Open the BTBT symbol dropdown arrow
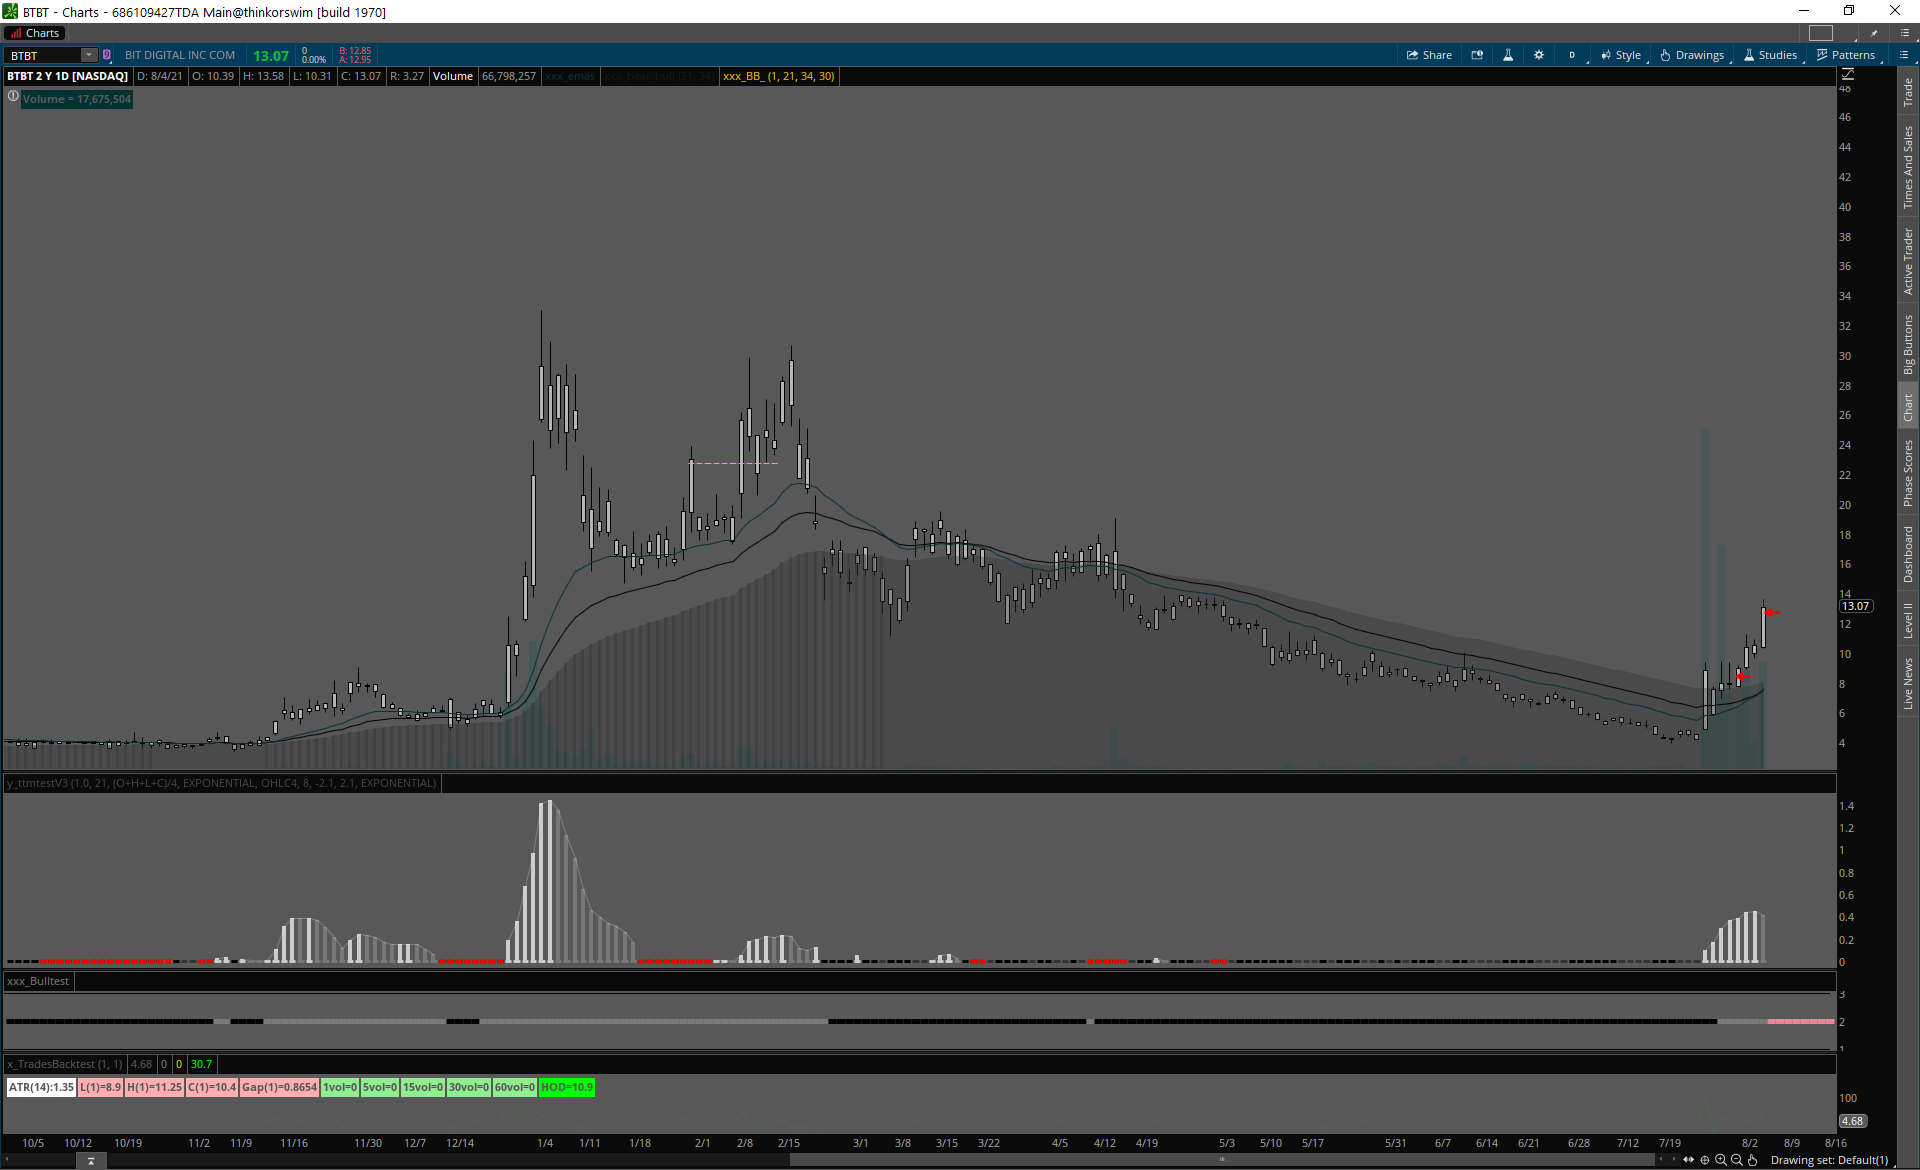 click(x=88, y=55)
